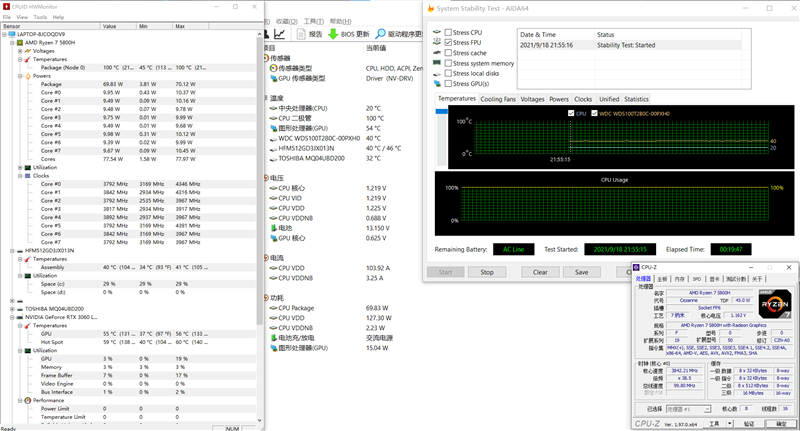Click the 确定 OK button in CPU-Z

coord(781,424)
